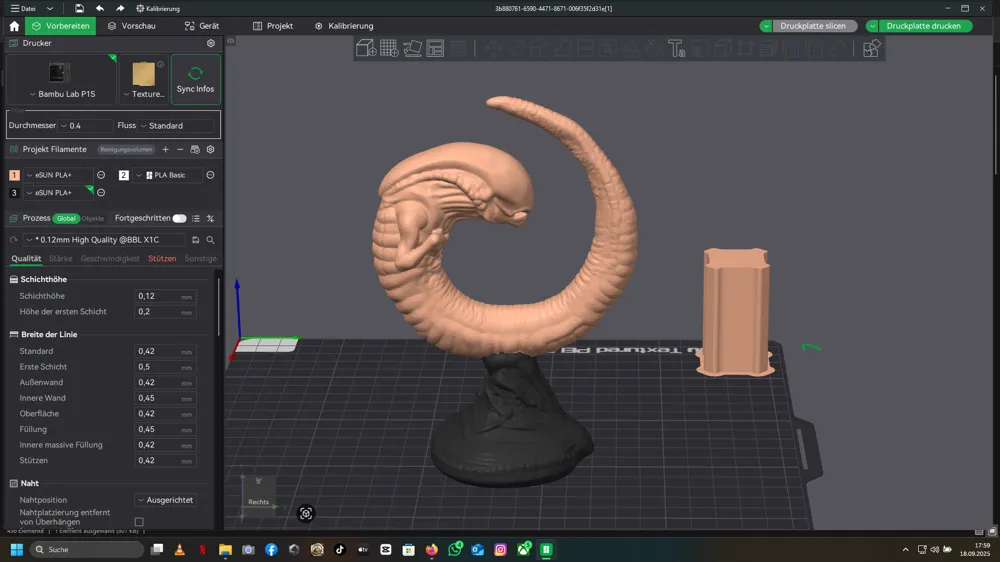This screenshot has width=1000, height=562.
Task: Click the process settings list icon
Action: point(196,218)
